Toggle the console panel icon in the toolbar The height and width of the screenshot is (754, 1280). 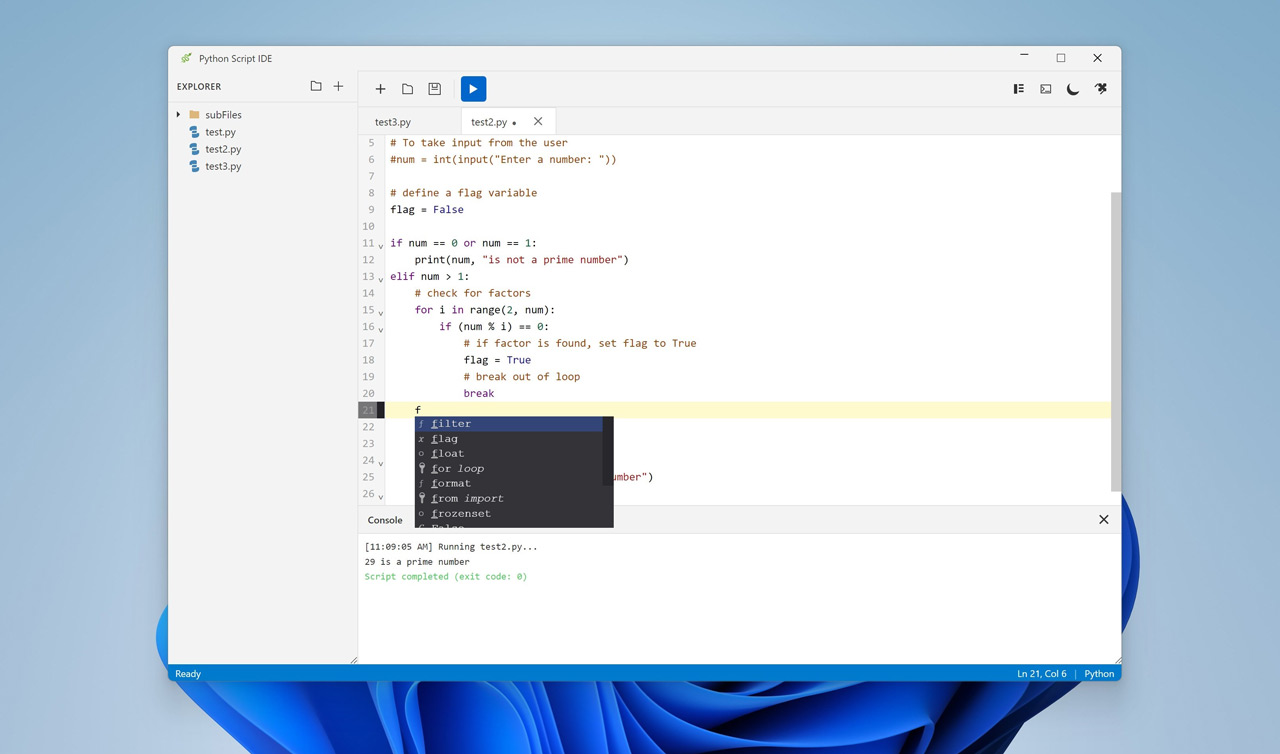[x=1046, y=89]
